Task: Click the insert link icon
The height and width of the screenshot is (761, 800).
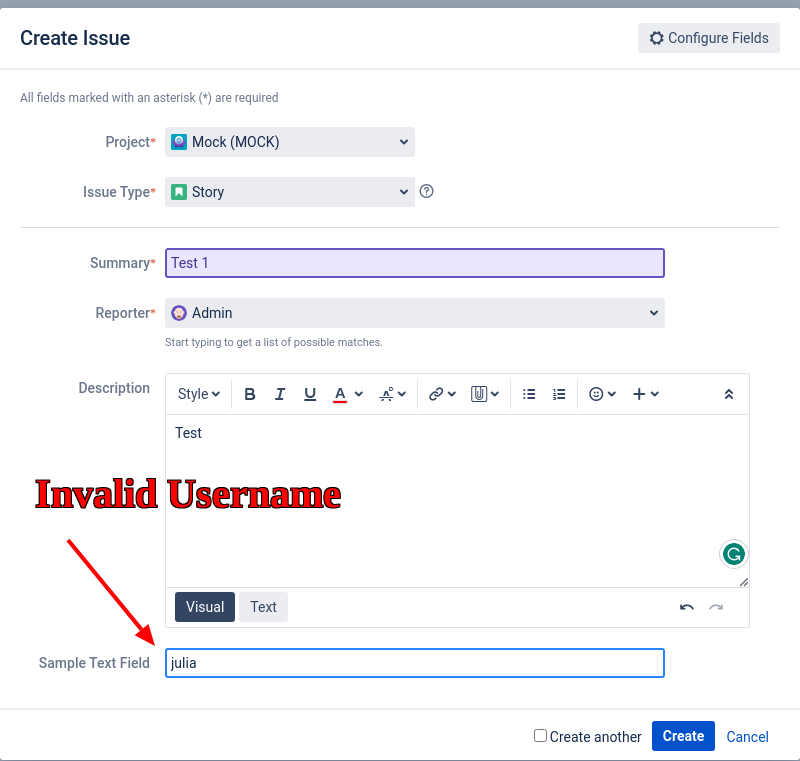Action: click(x=436, y=394)
